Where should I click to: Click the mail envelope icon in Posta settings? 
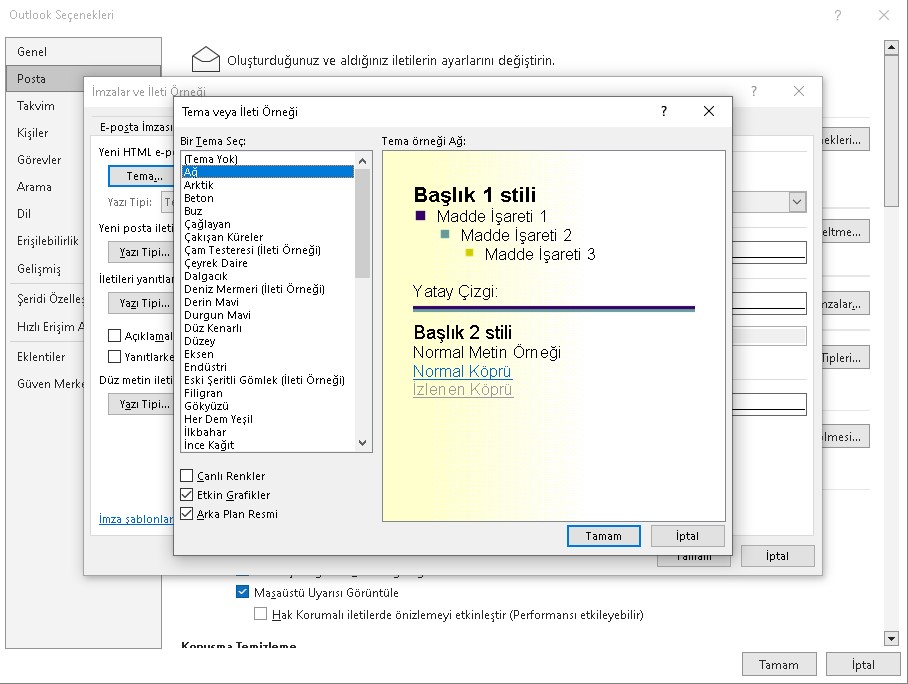coord(205,60)
